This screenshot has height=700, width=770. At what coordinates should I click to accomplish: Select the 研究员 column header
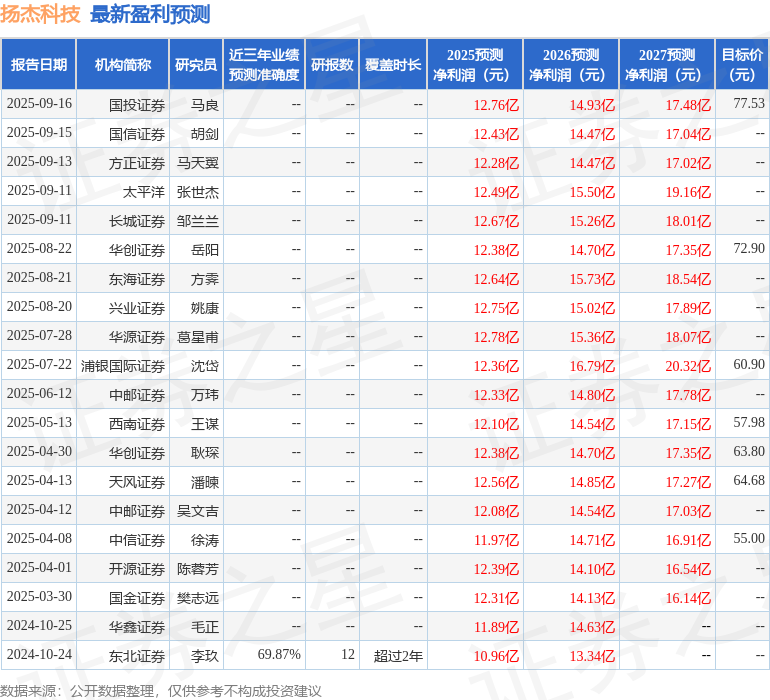195,65
